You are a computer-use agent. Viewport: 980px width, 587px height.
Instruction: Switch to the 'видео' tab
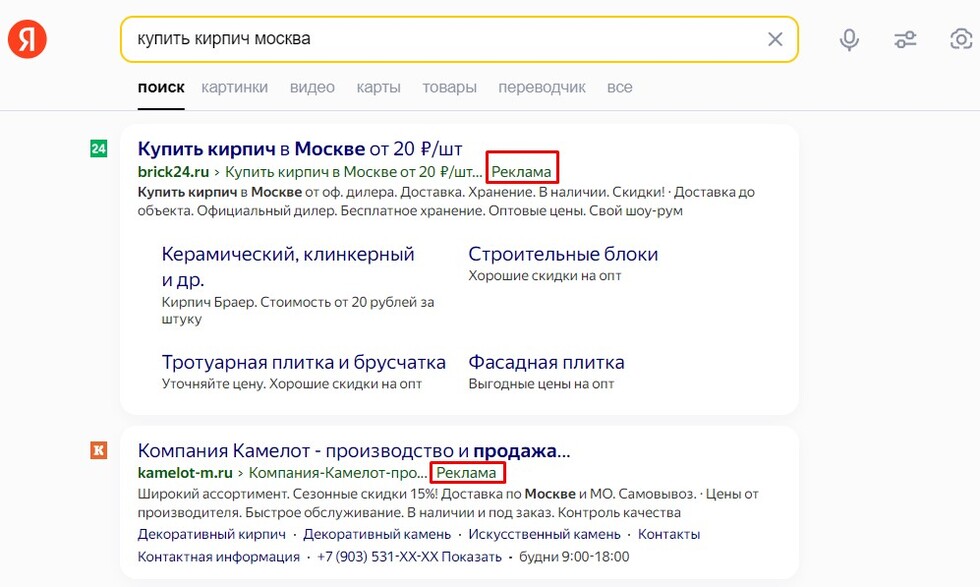tap(312, 88)
